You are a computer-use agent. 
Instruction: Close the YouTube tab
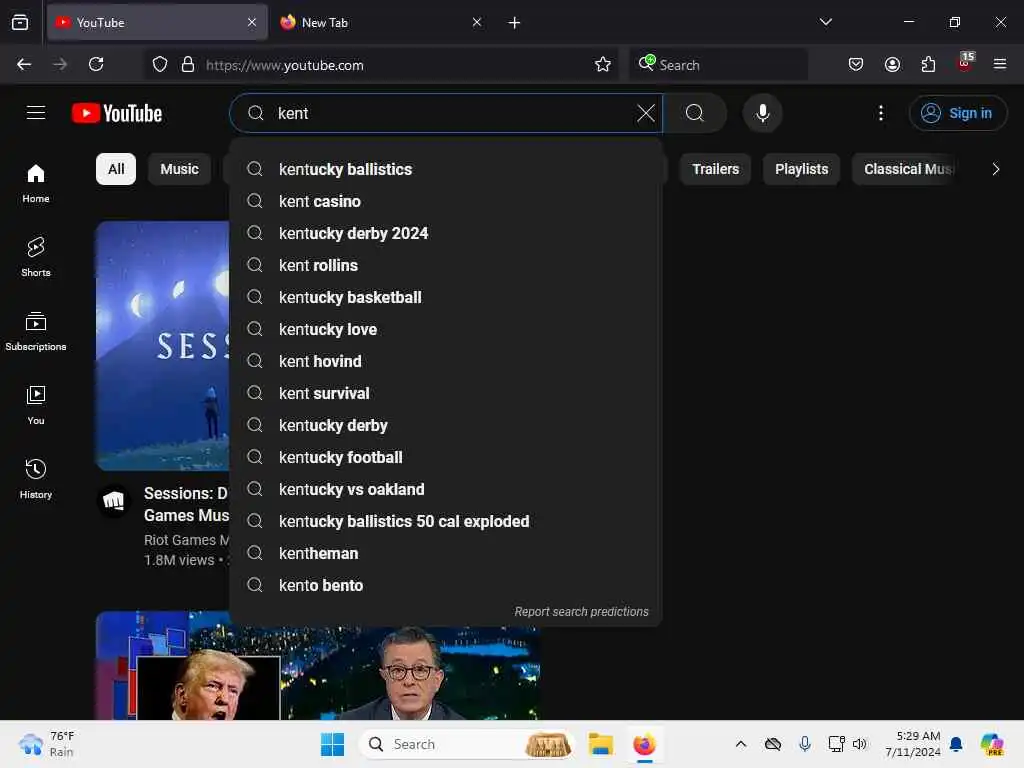[x=252, y=22]
